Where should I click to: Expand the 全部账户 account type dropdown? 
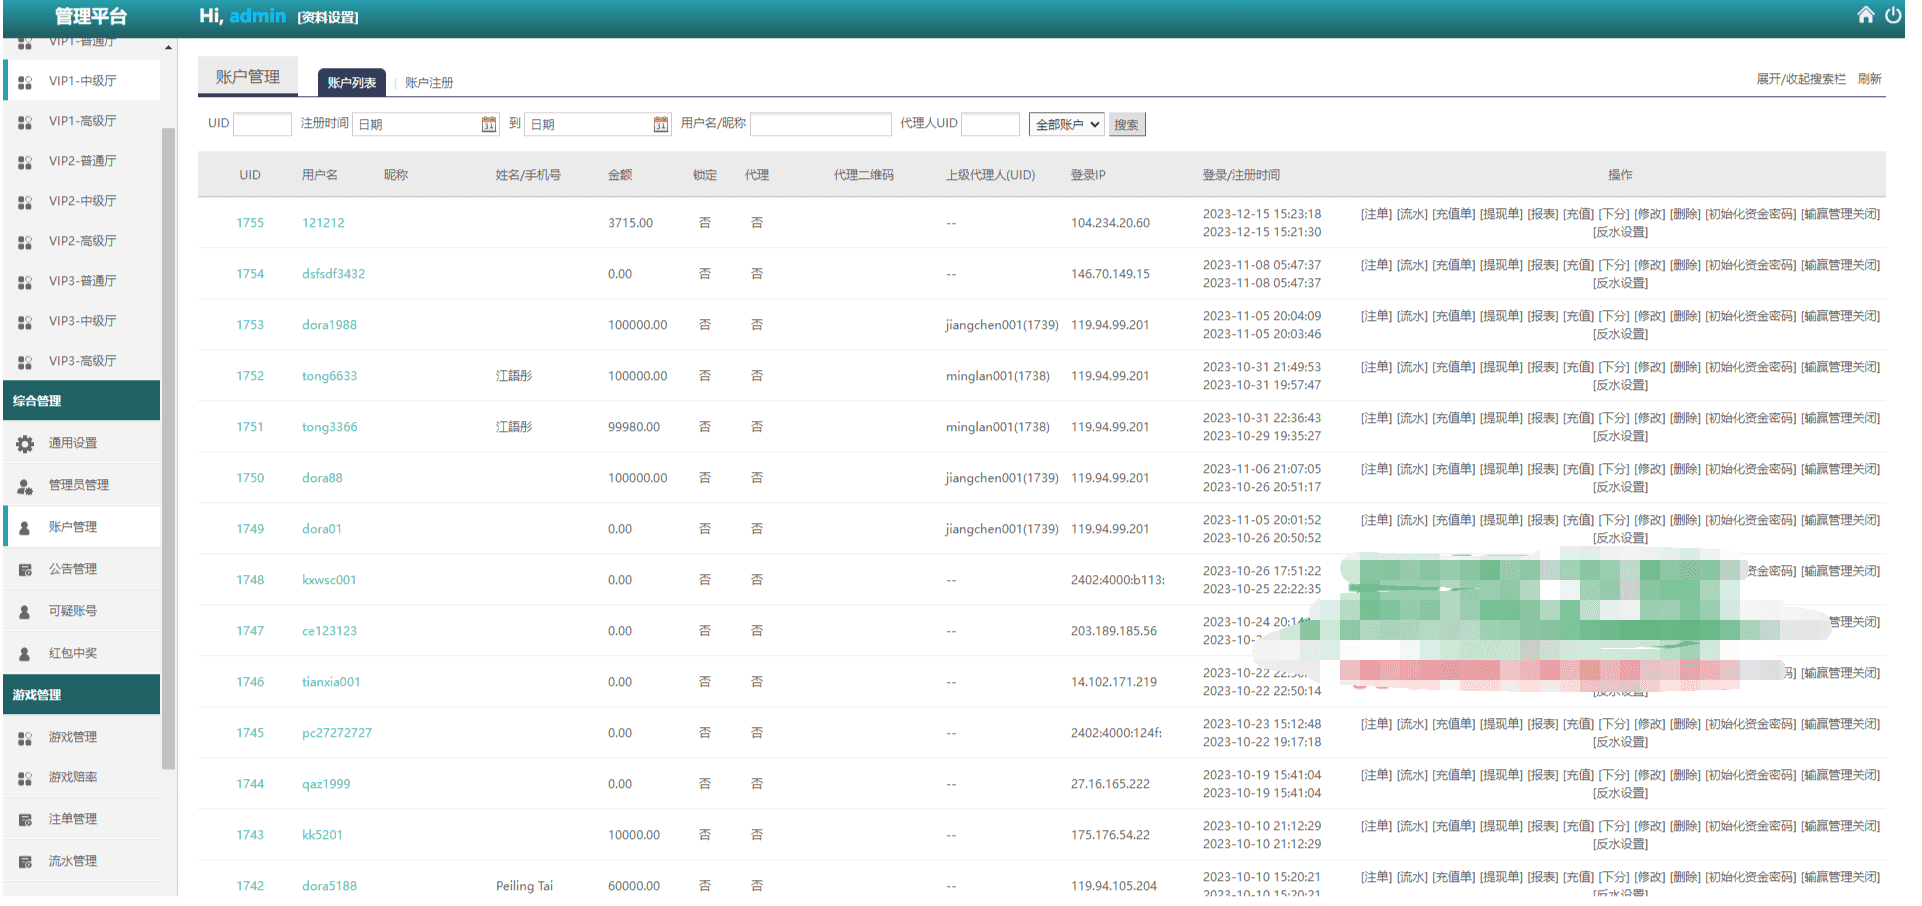pos(1066,124)
